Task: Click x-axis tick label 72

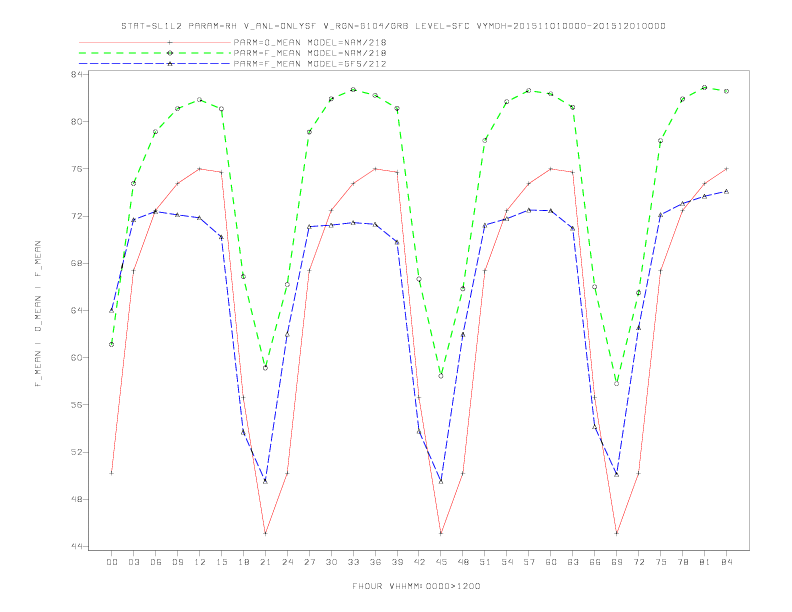Action: coord(639,562)
